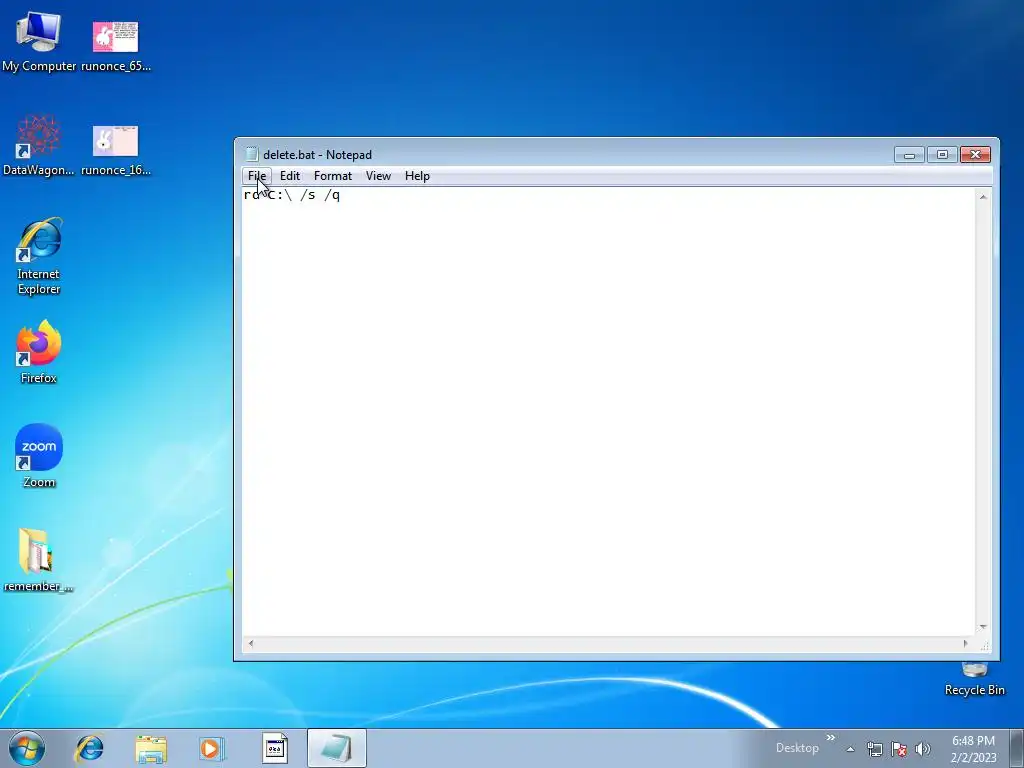Click the batch file taskbar item

click(x=275, y=748)
